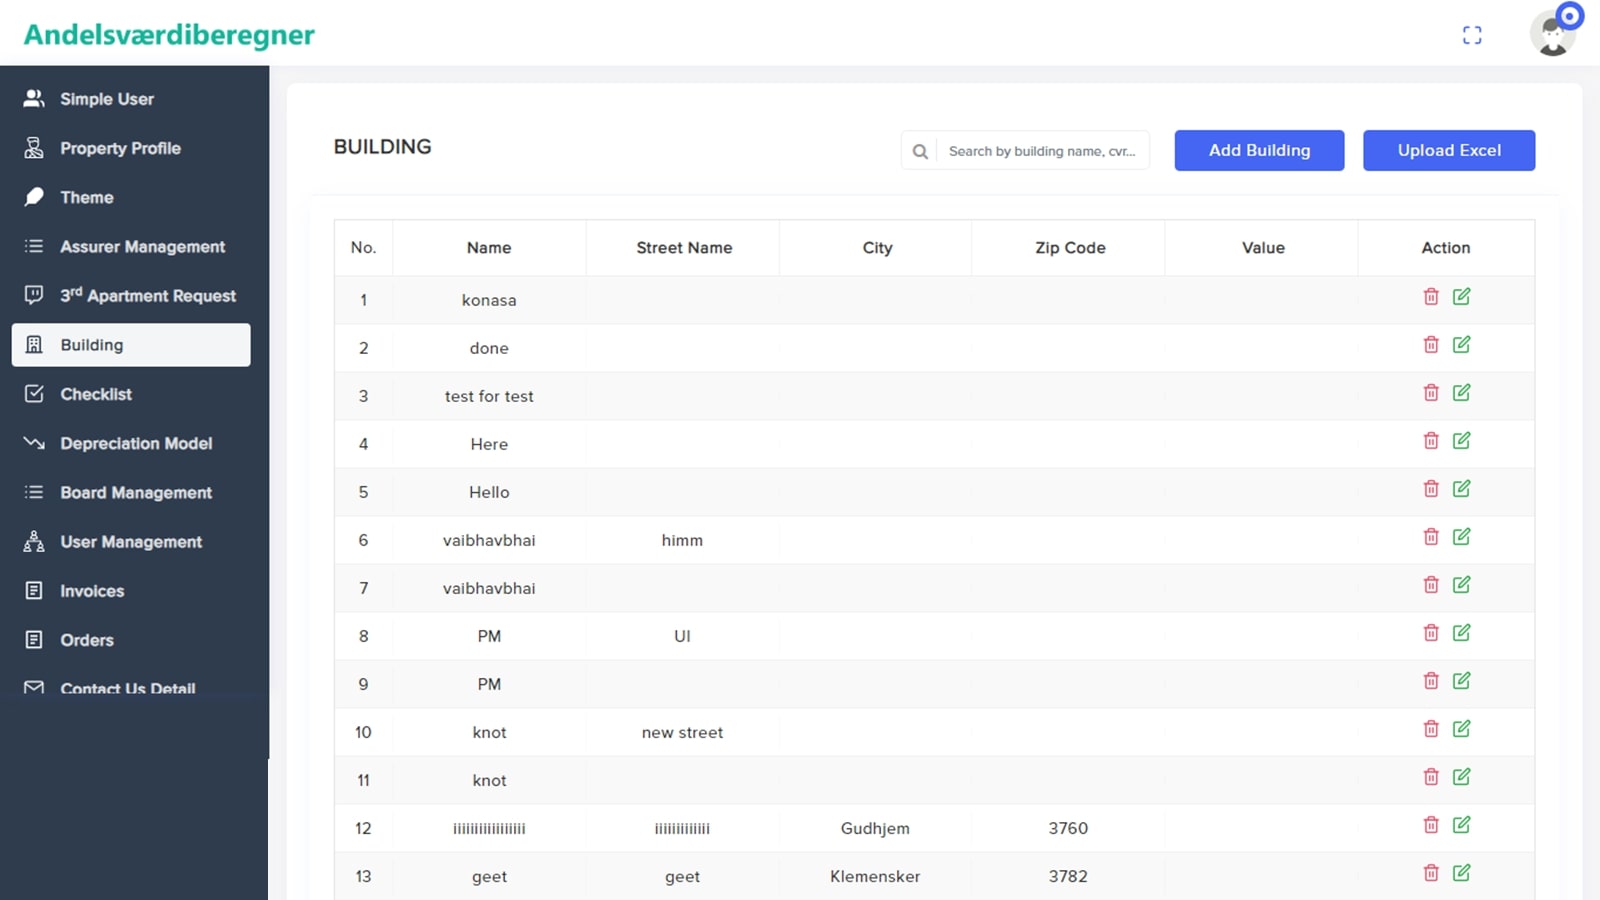Click the search magnifier icon

coord(920,151)
